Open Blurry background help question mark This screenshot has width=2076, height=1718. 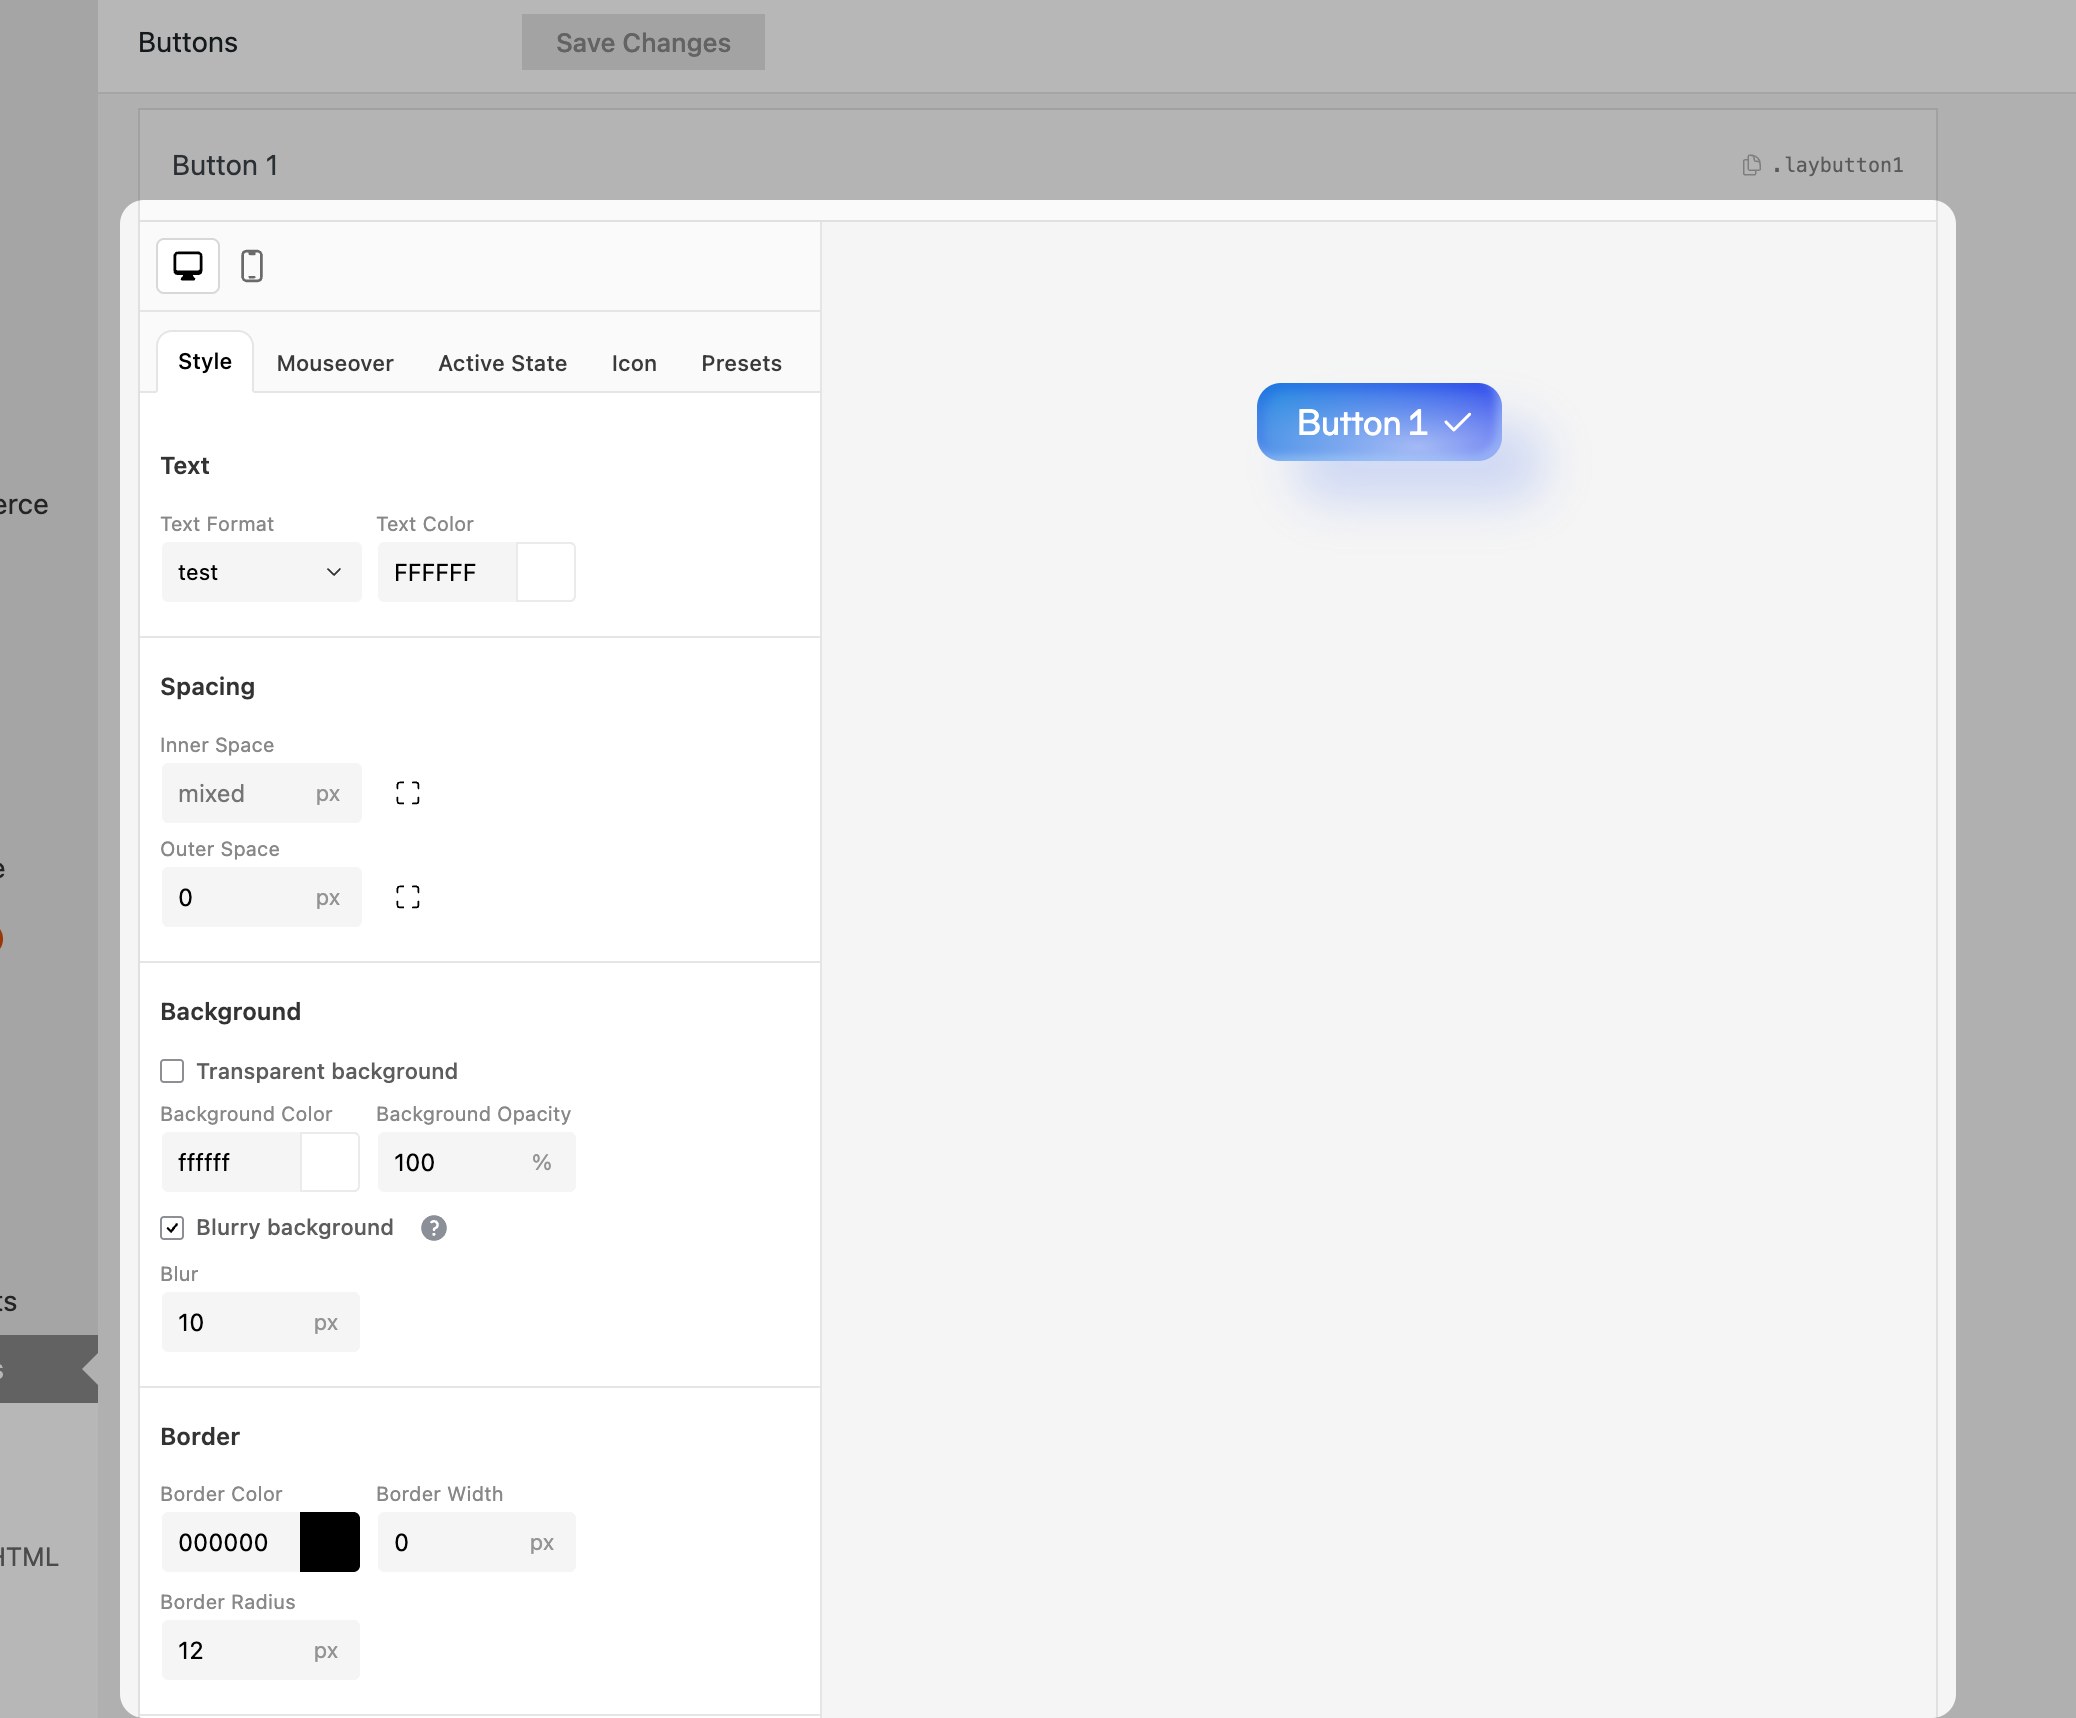(433, 1228)
